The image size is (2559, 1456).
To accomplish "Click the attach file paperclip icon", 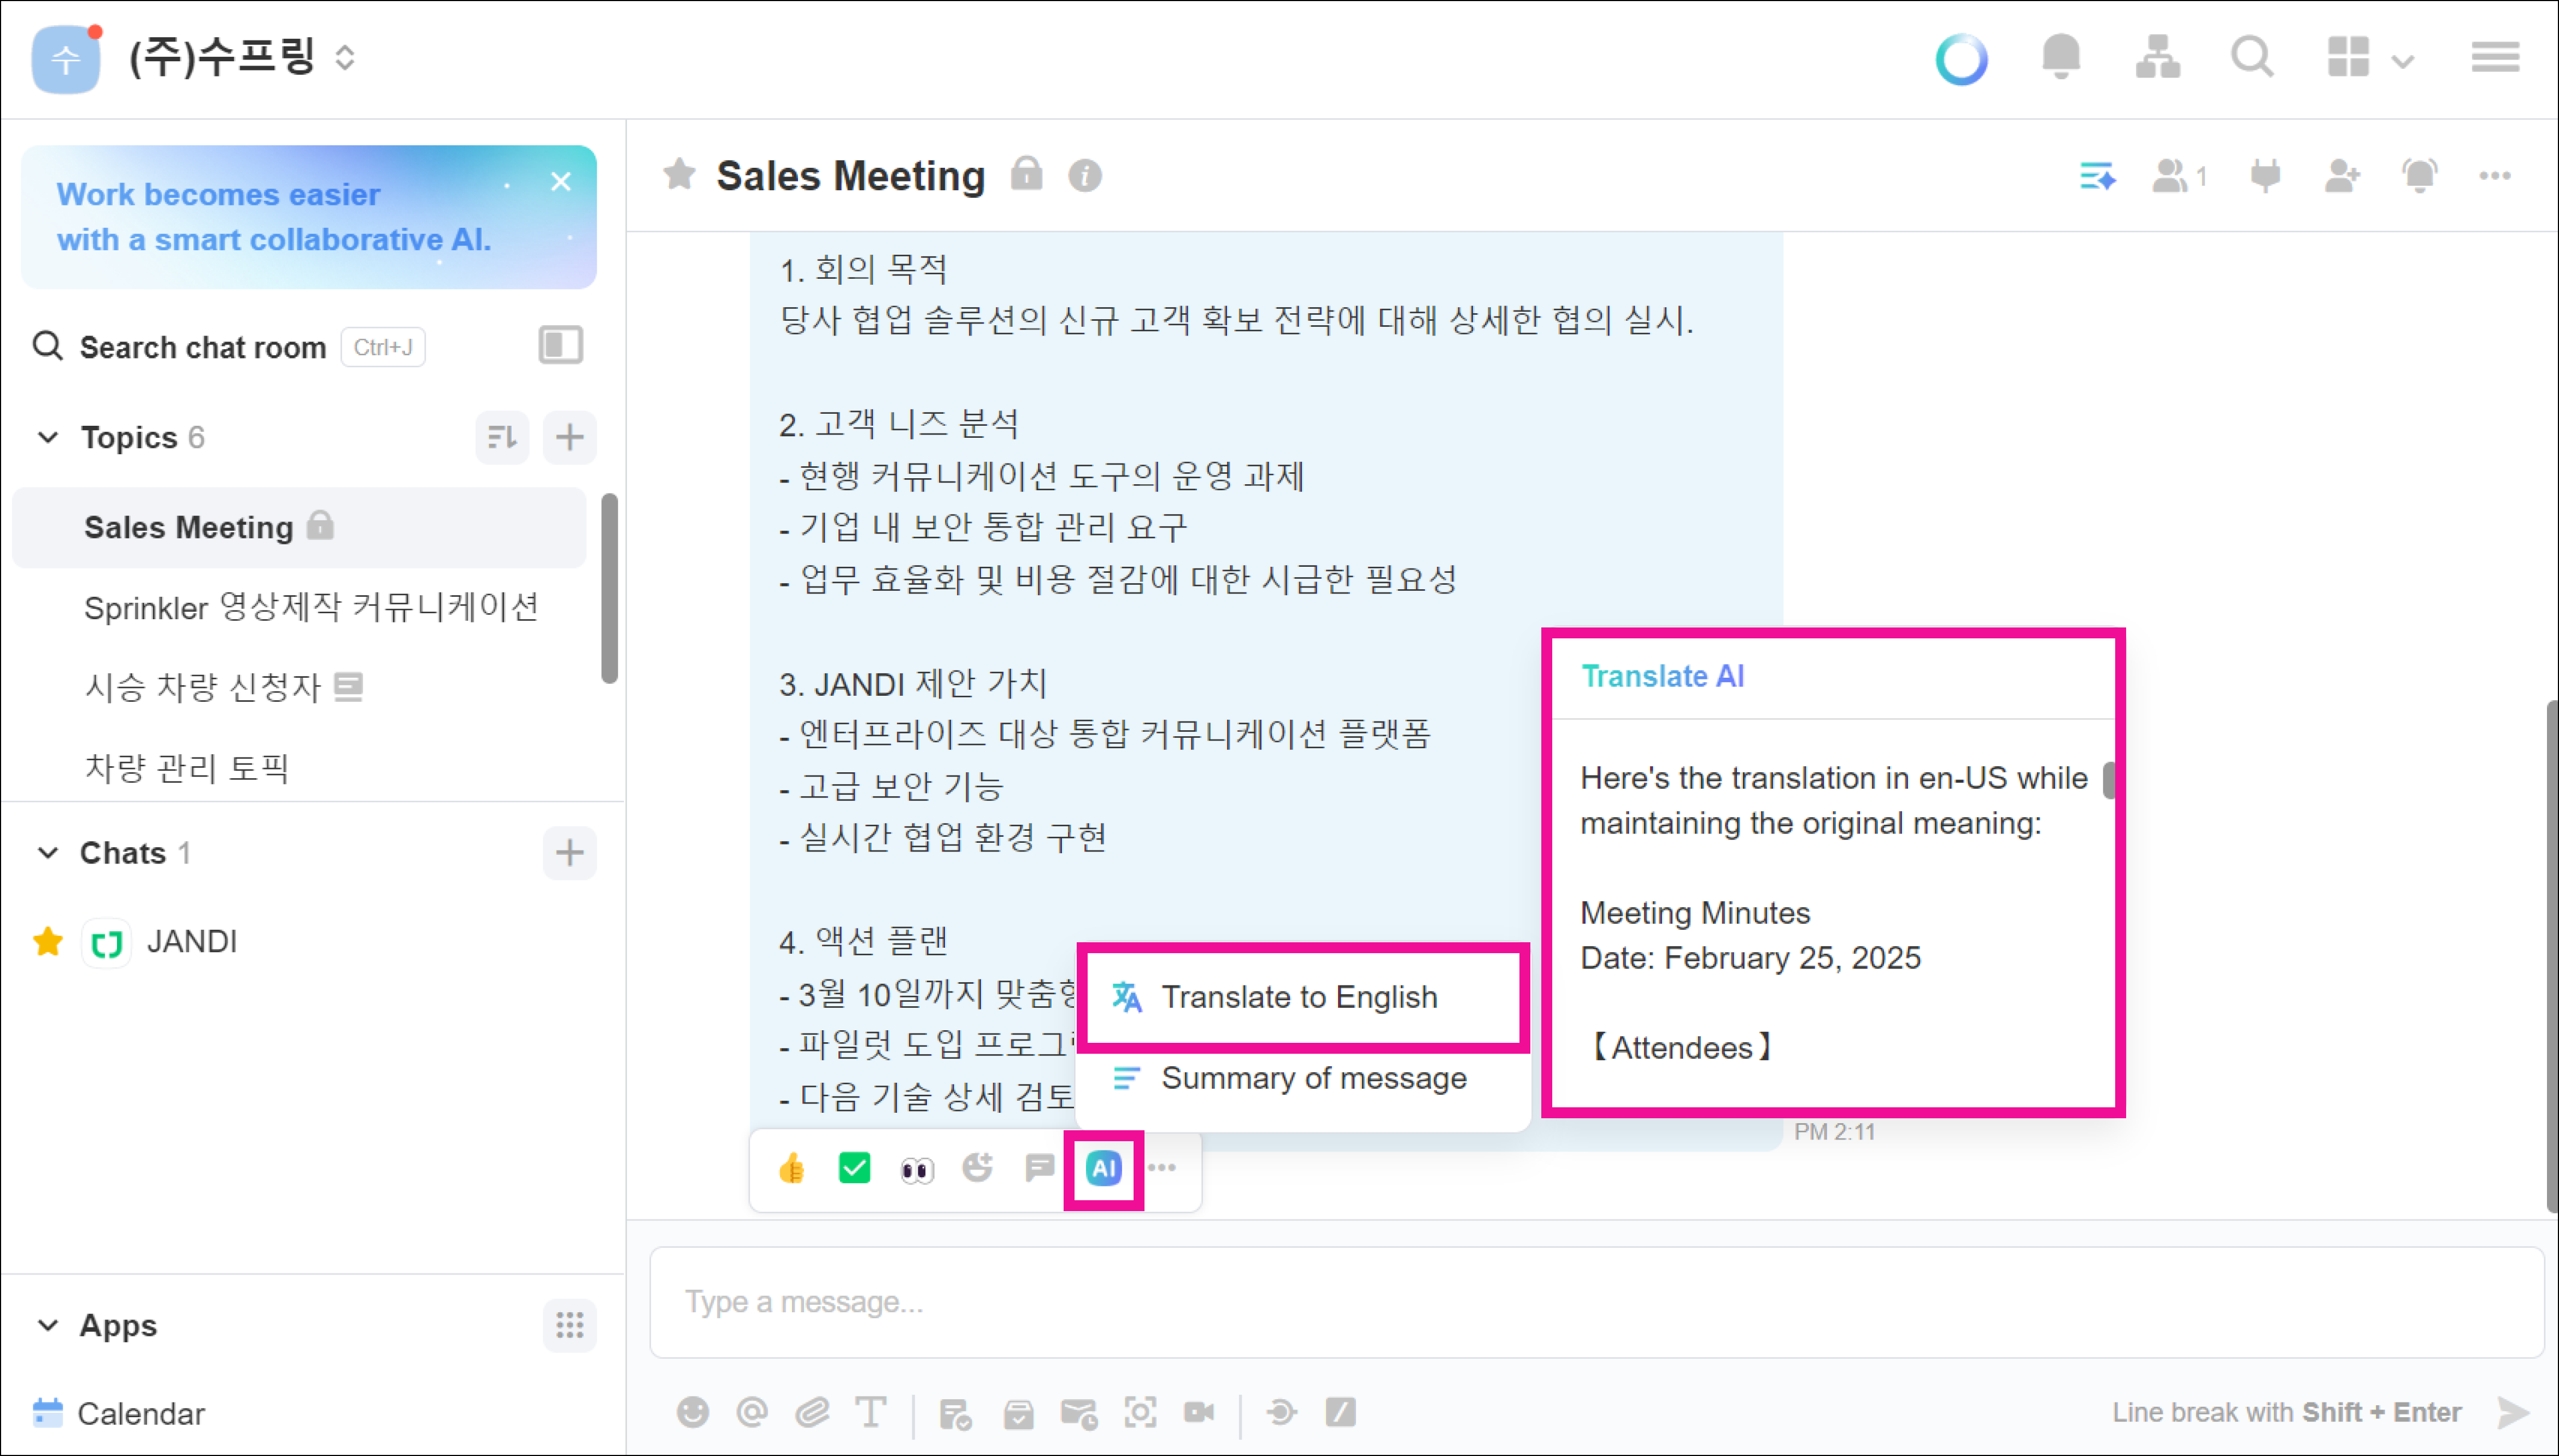I will [812, 1413].
